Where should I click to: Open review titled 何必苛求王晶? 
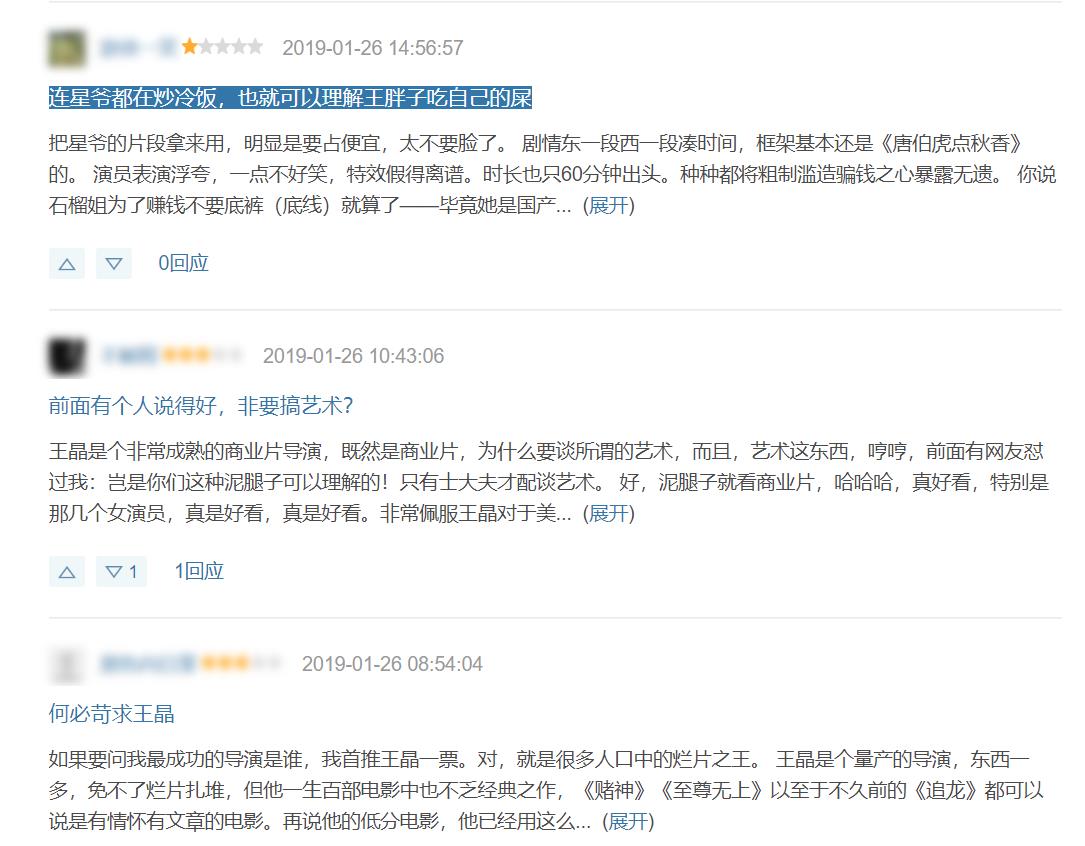click(x=112, y=714)
